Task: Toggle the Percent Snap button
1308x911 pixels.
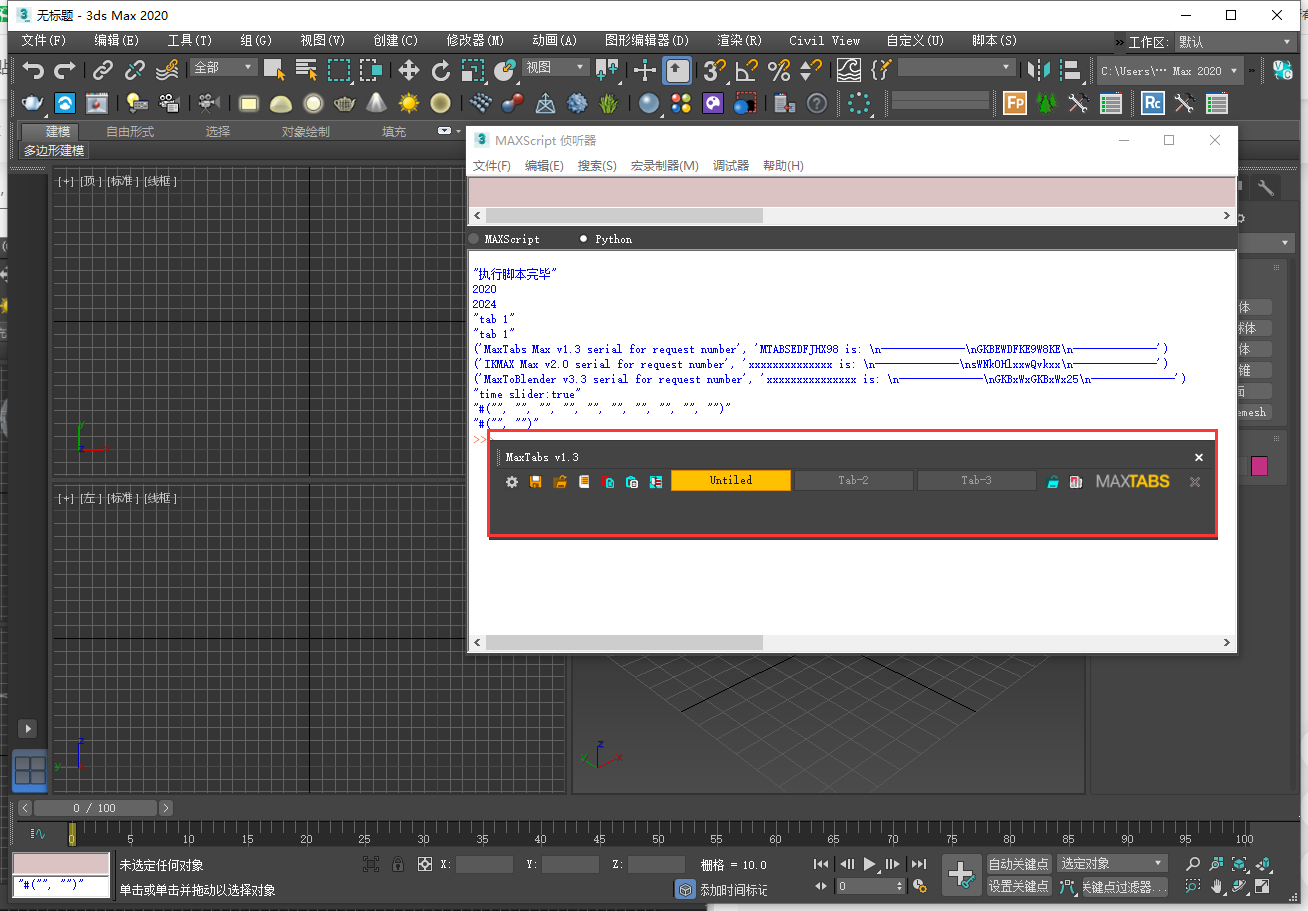Action: [x=779, y=69]
